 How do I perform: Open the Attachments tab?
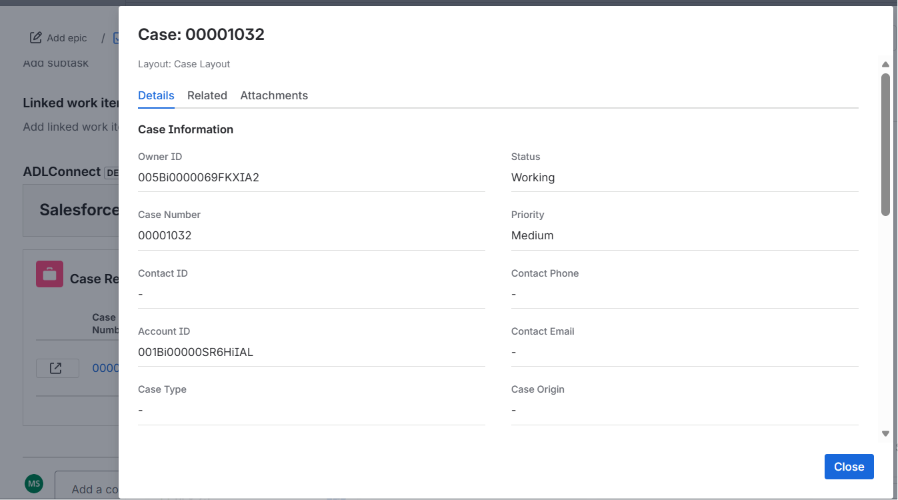click(x=274, y=96)
